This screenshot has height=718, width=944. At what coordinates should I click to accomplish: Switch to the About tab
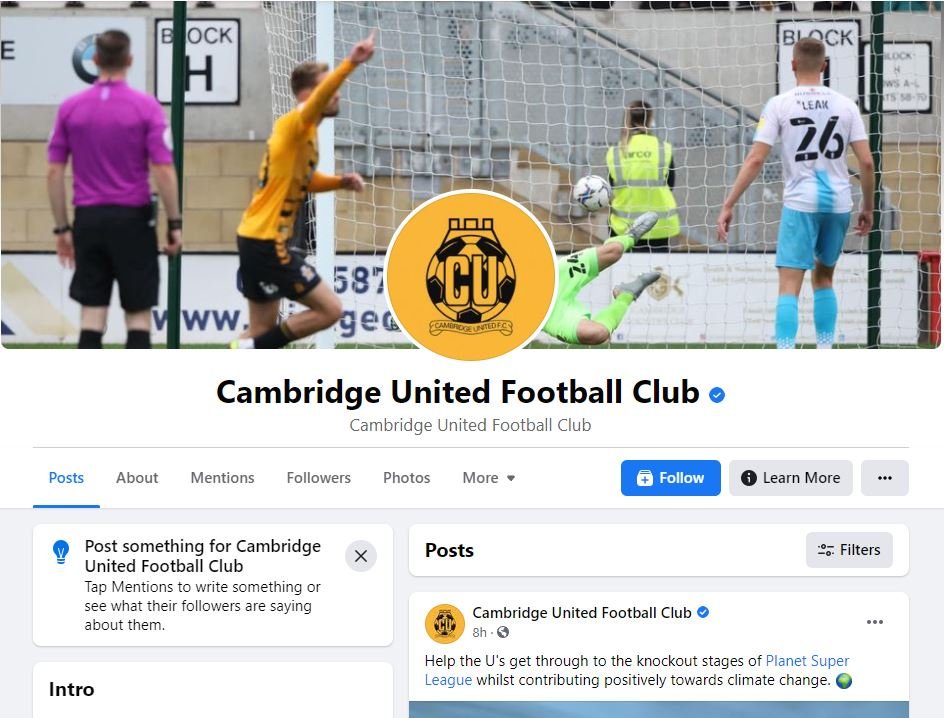(137, 478)
